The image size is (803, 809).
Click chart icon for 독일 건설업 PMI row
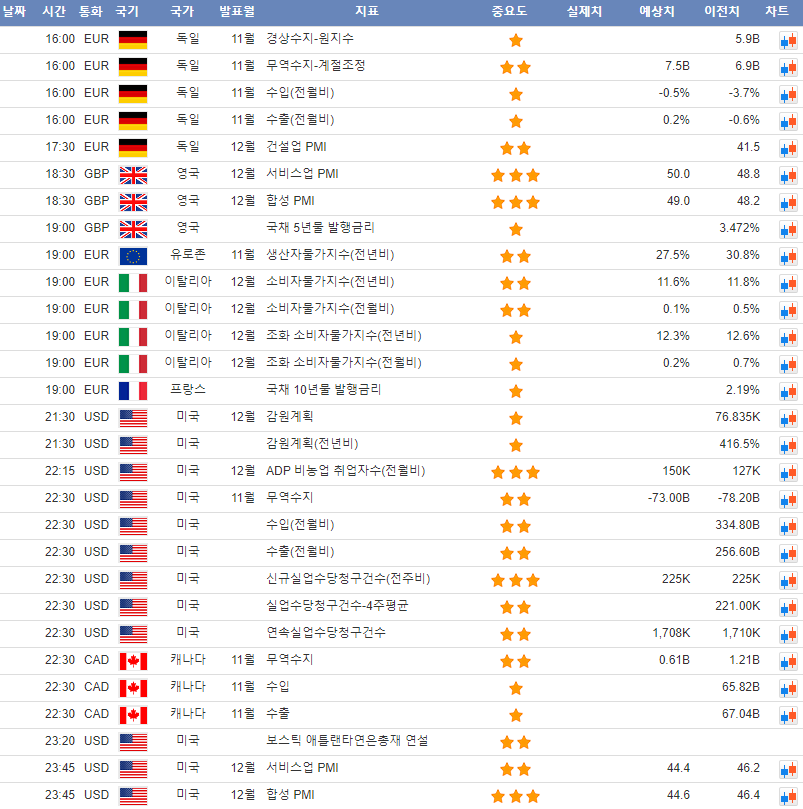[x=788, y=147]
